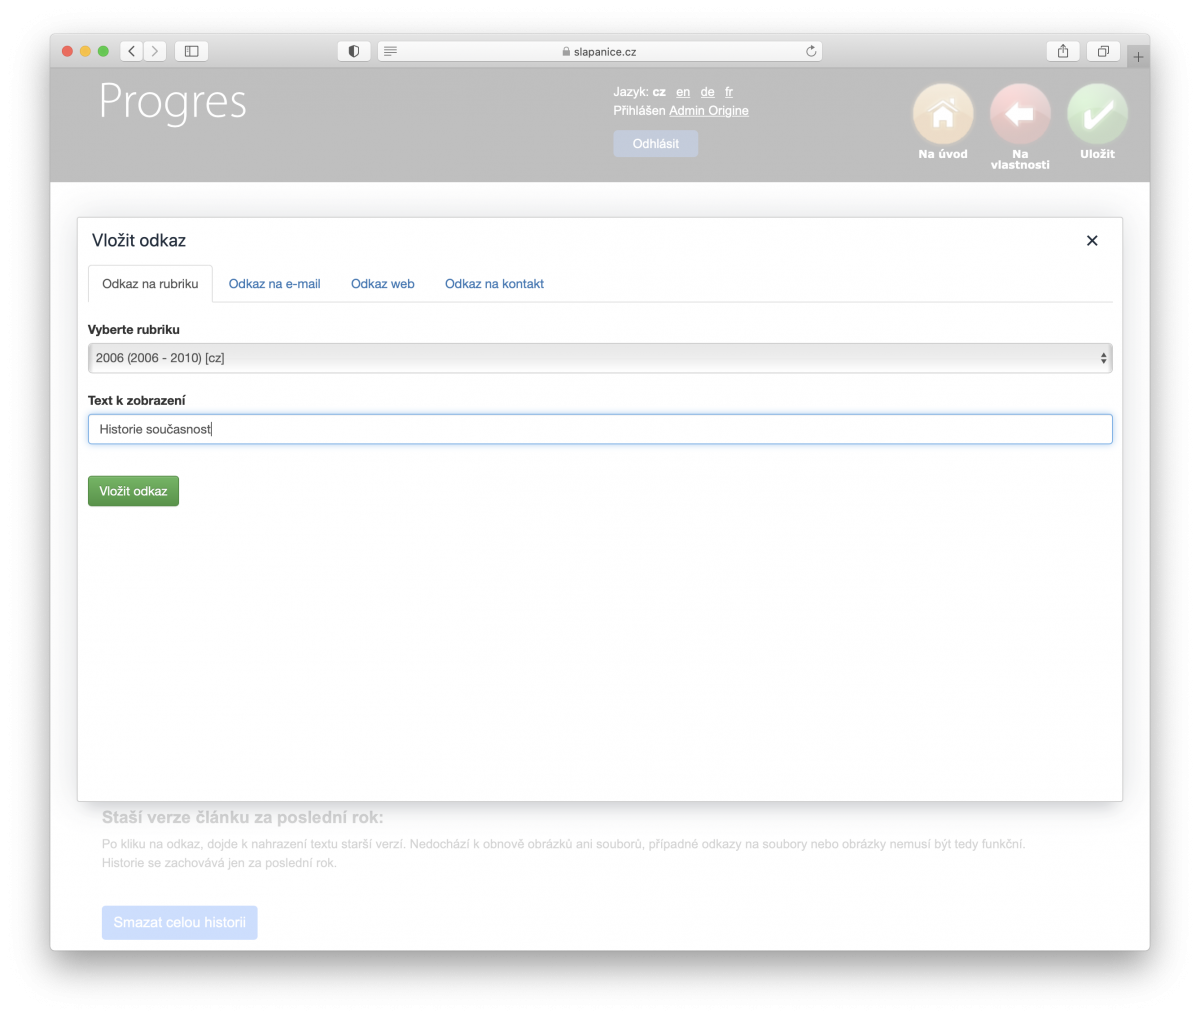Click Safari's back navigation arrow
Viewport: 1200px width, 1017px height.
point(133,51)
